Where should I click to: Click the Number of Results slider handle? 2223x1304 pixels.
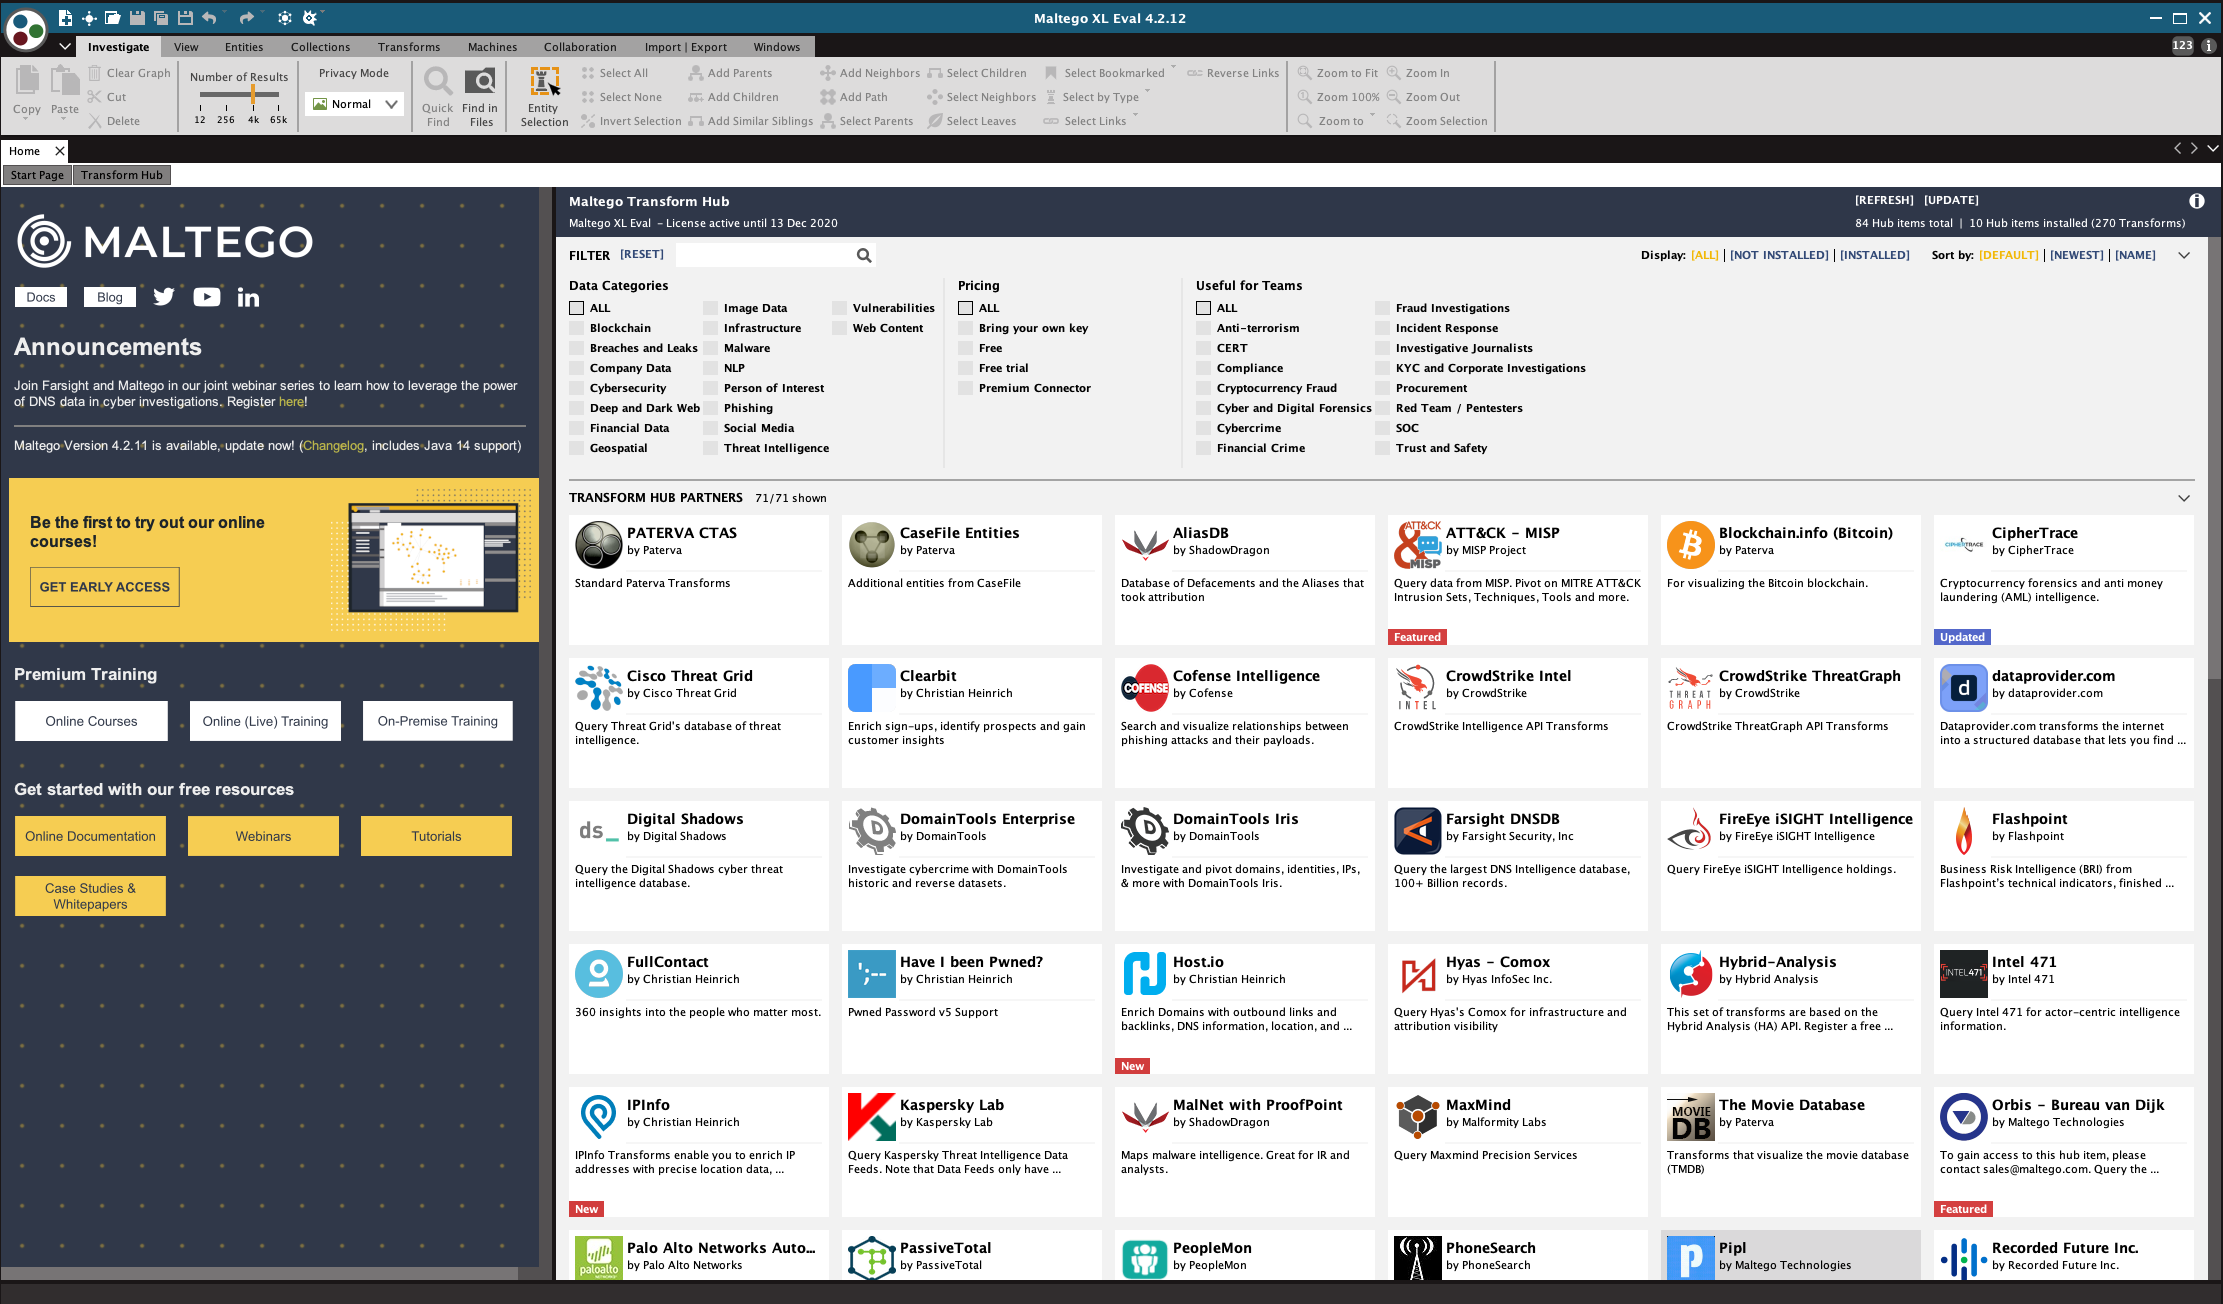(x=253, y=94)
